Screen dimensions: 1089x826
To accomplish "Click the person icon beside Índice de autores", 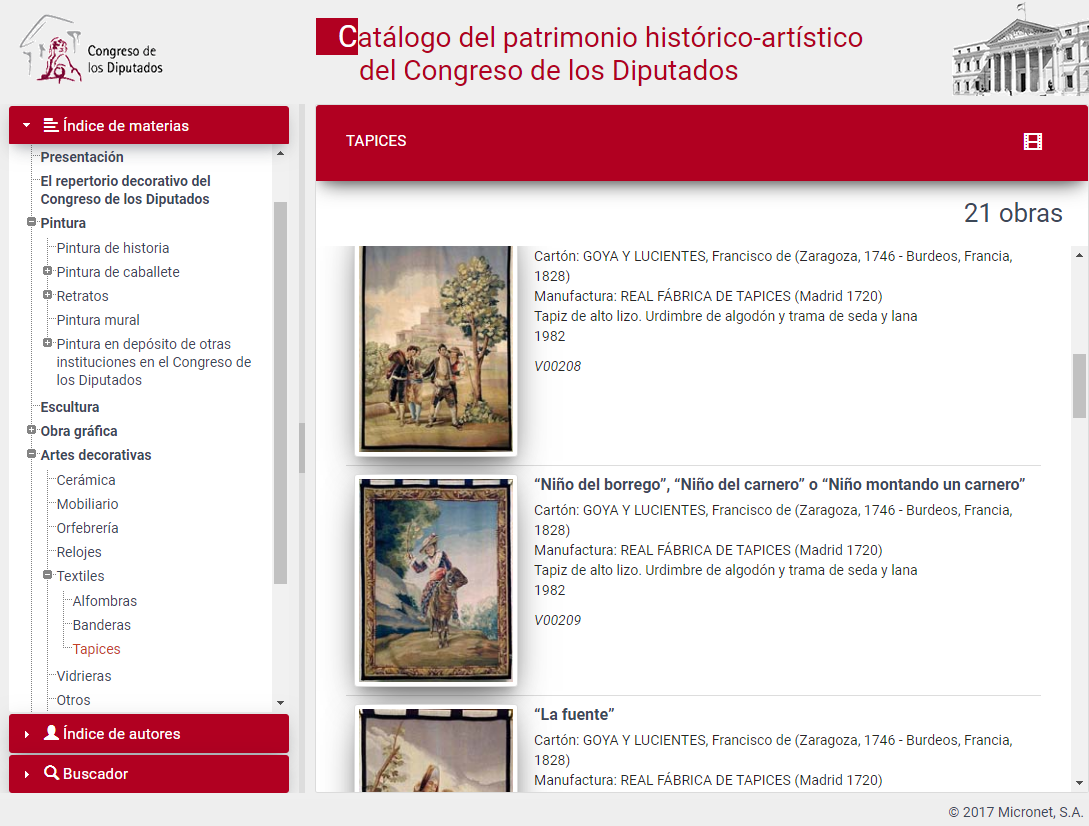I will click(x=51, y=733).
